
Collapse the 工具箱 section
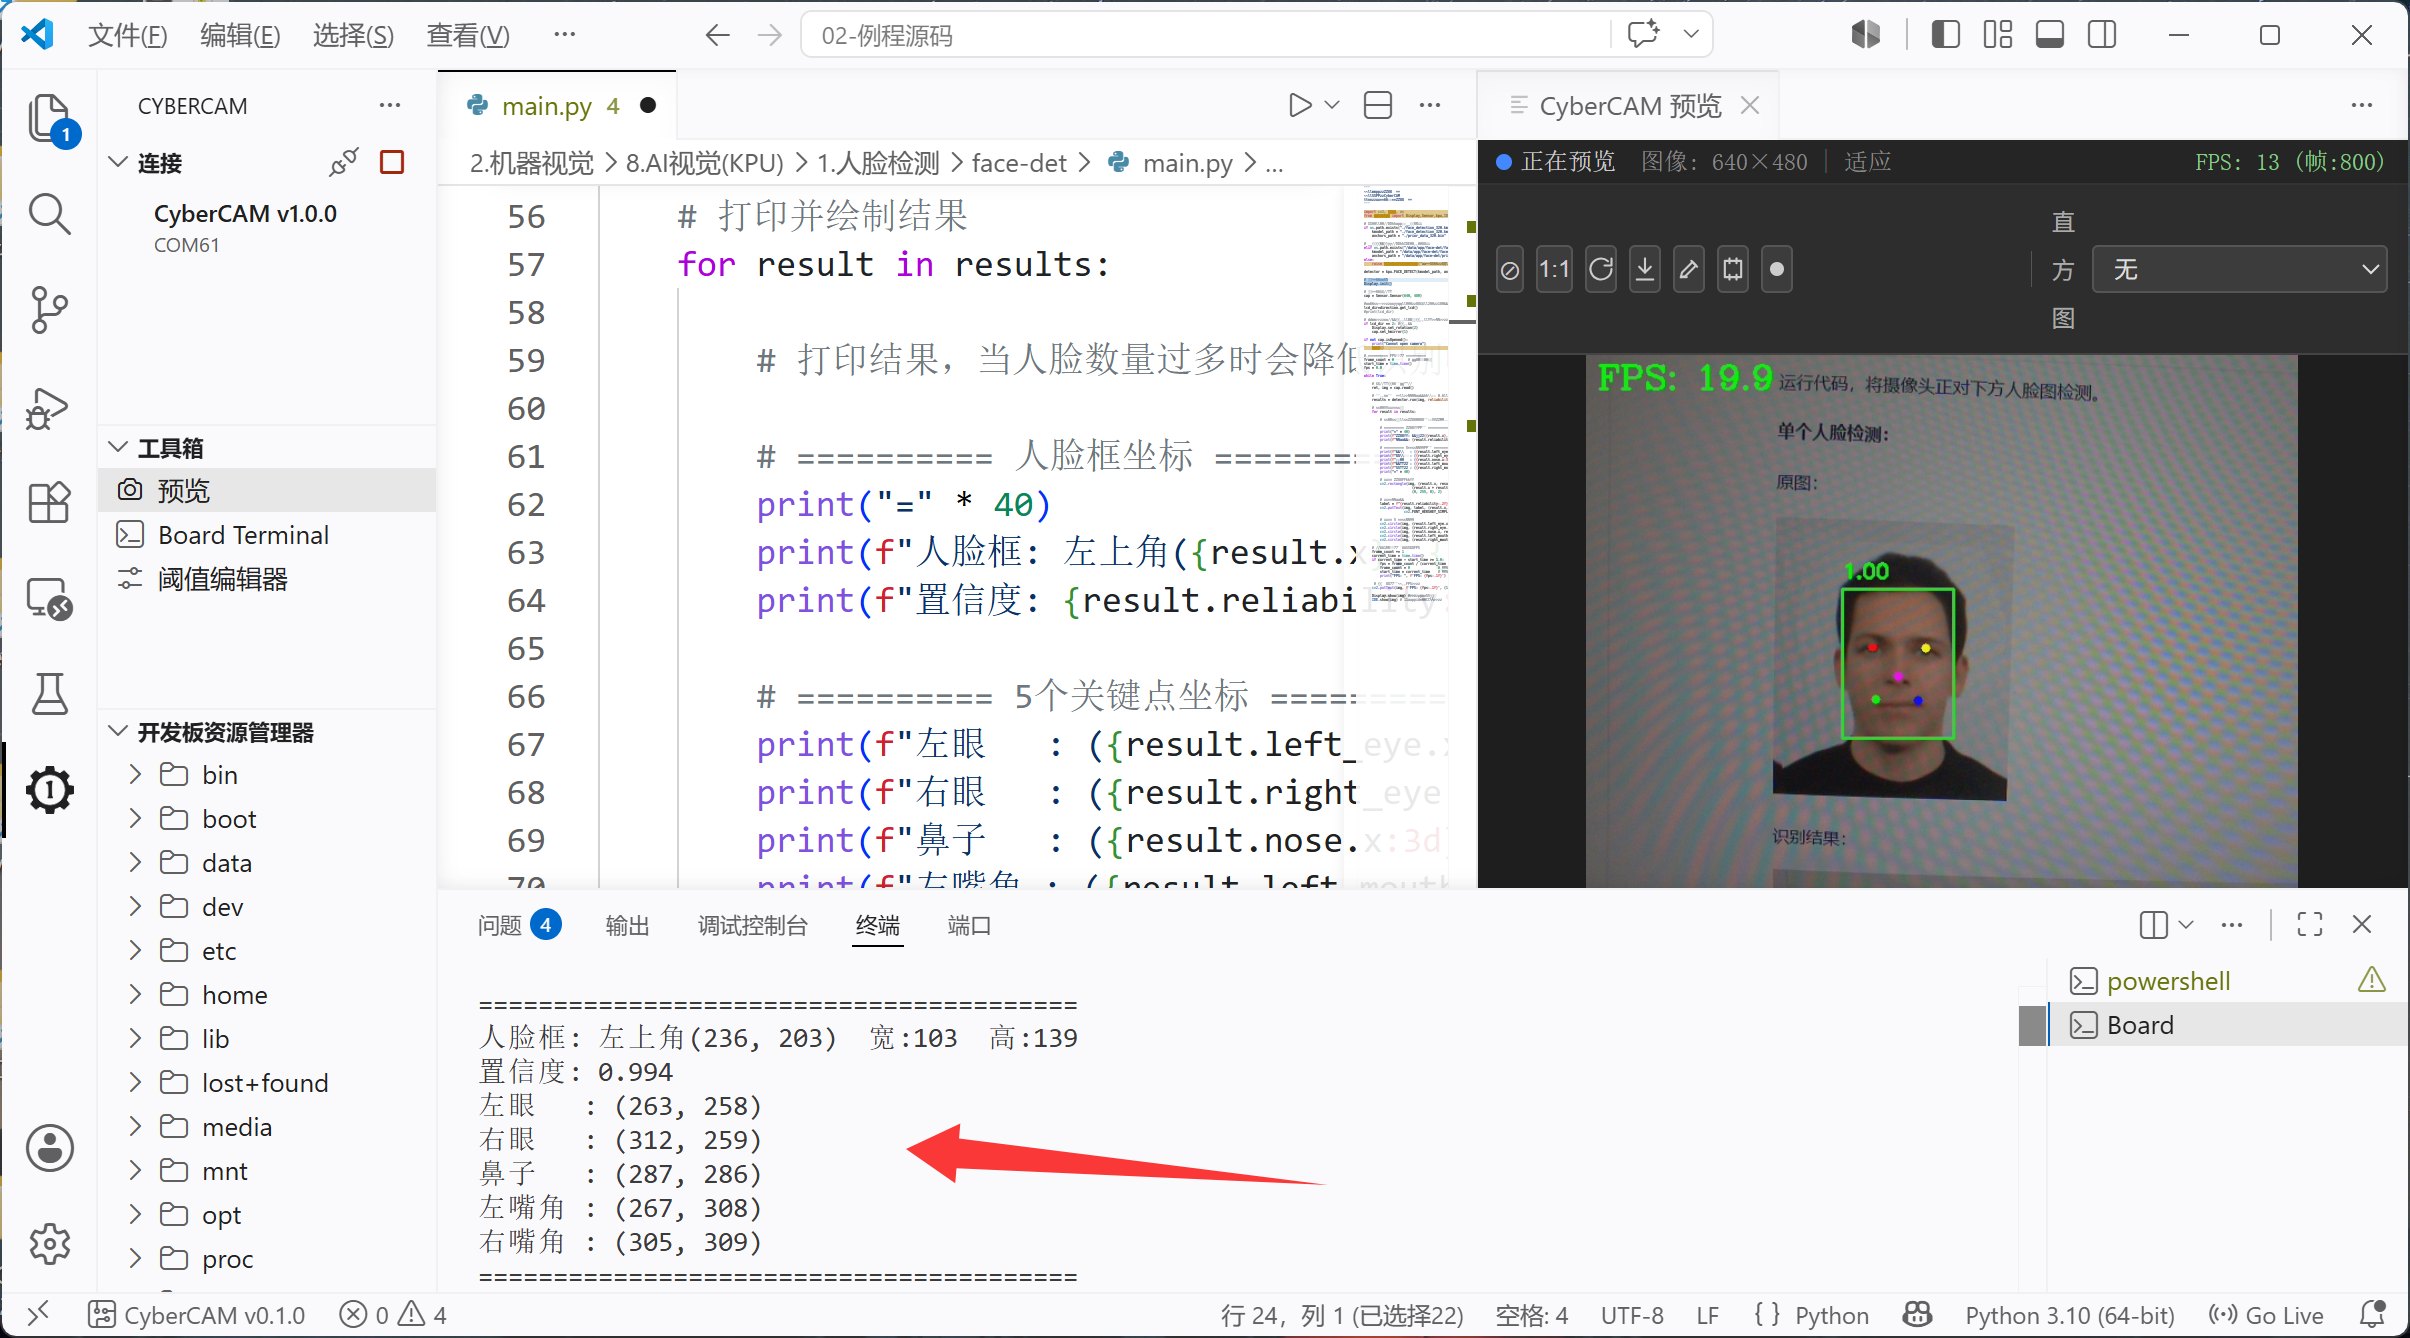[x=119, y=447]
